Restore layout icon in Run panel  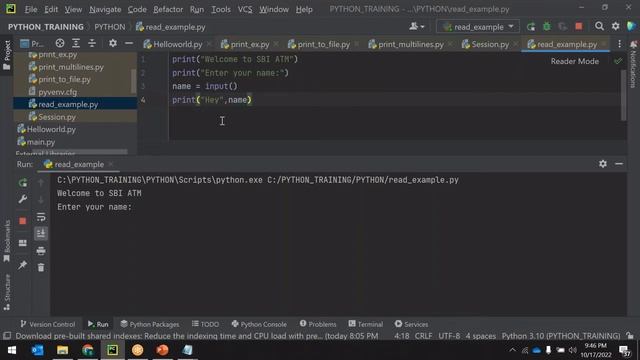pos(23,243)
